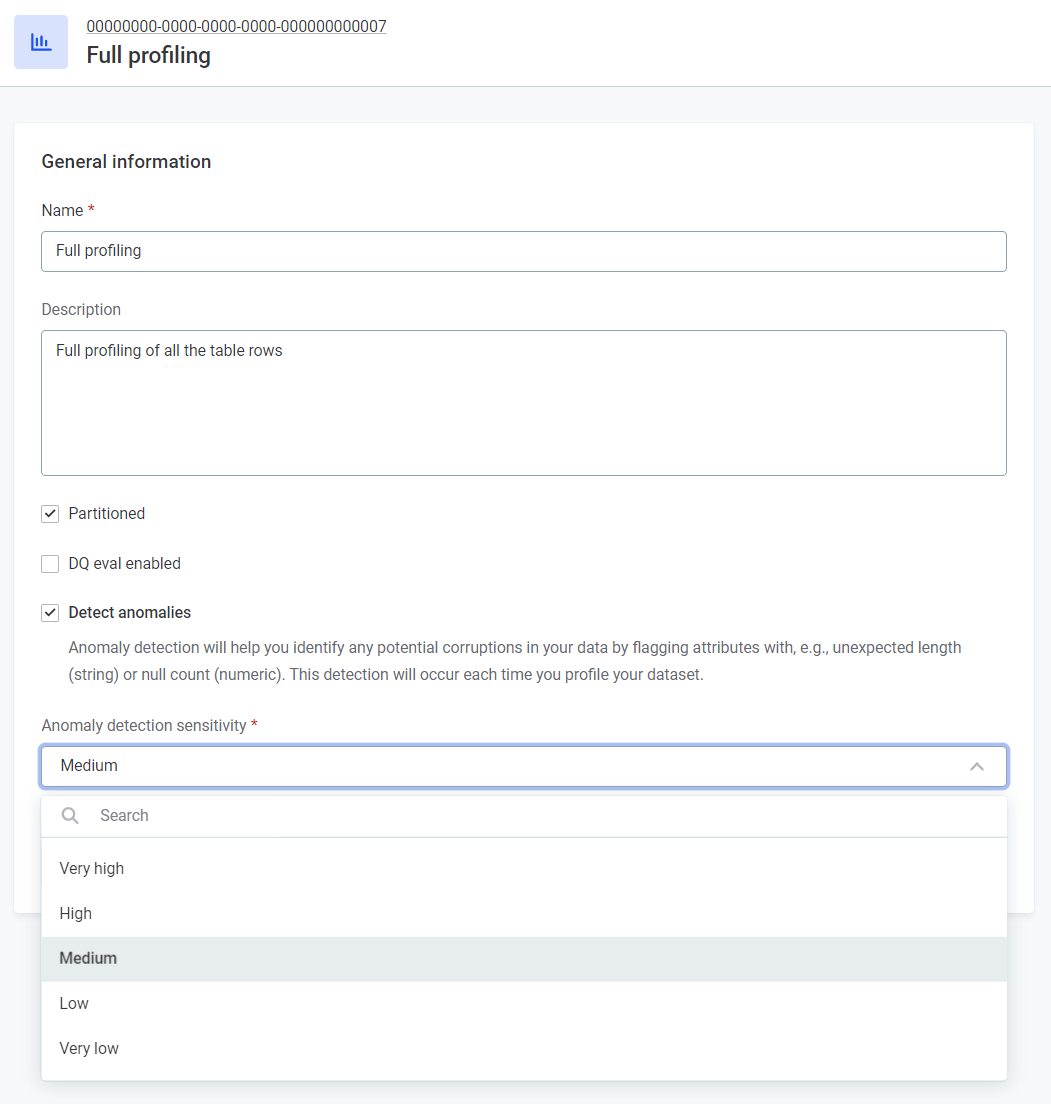The width and height of the screenshot is (1051, 1104).
Task: Focus the Name input field
Action: tap(523, 251)
